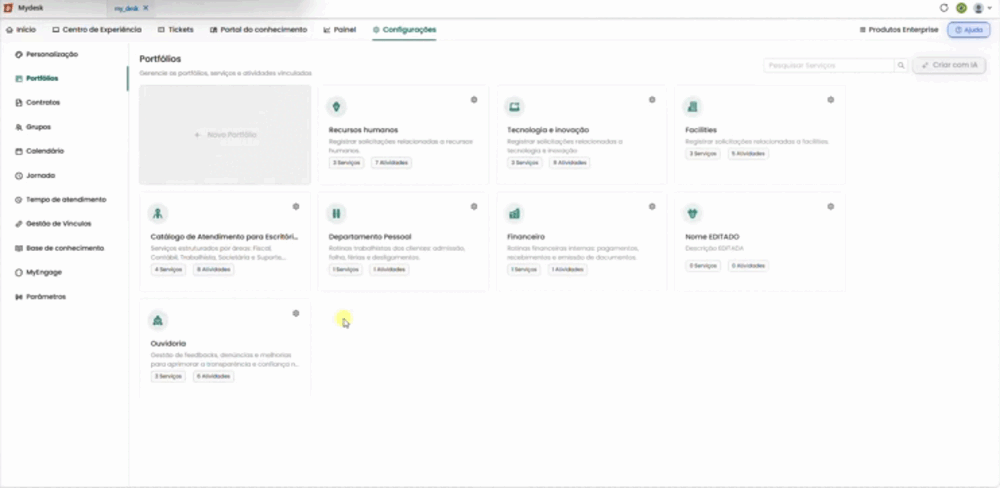Open Parâmetros in the sidebar
The image size is (1000, 488).
pos(40,297)
